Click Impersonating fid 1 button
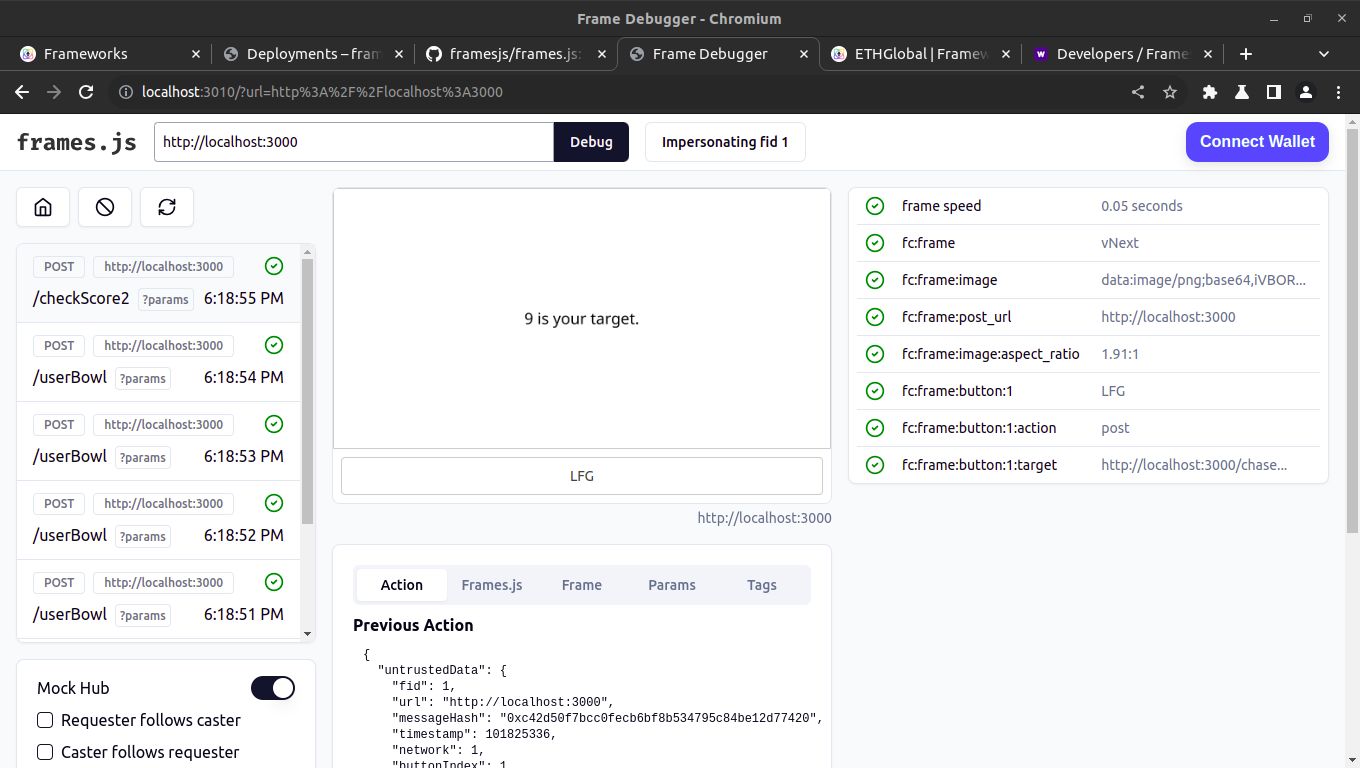This screenshot has height=768, width=1360. coord(725,142)
